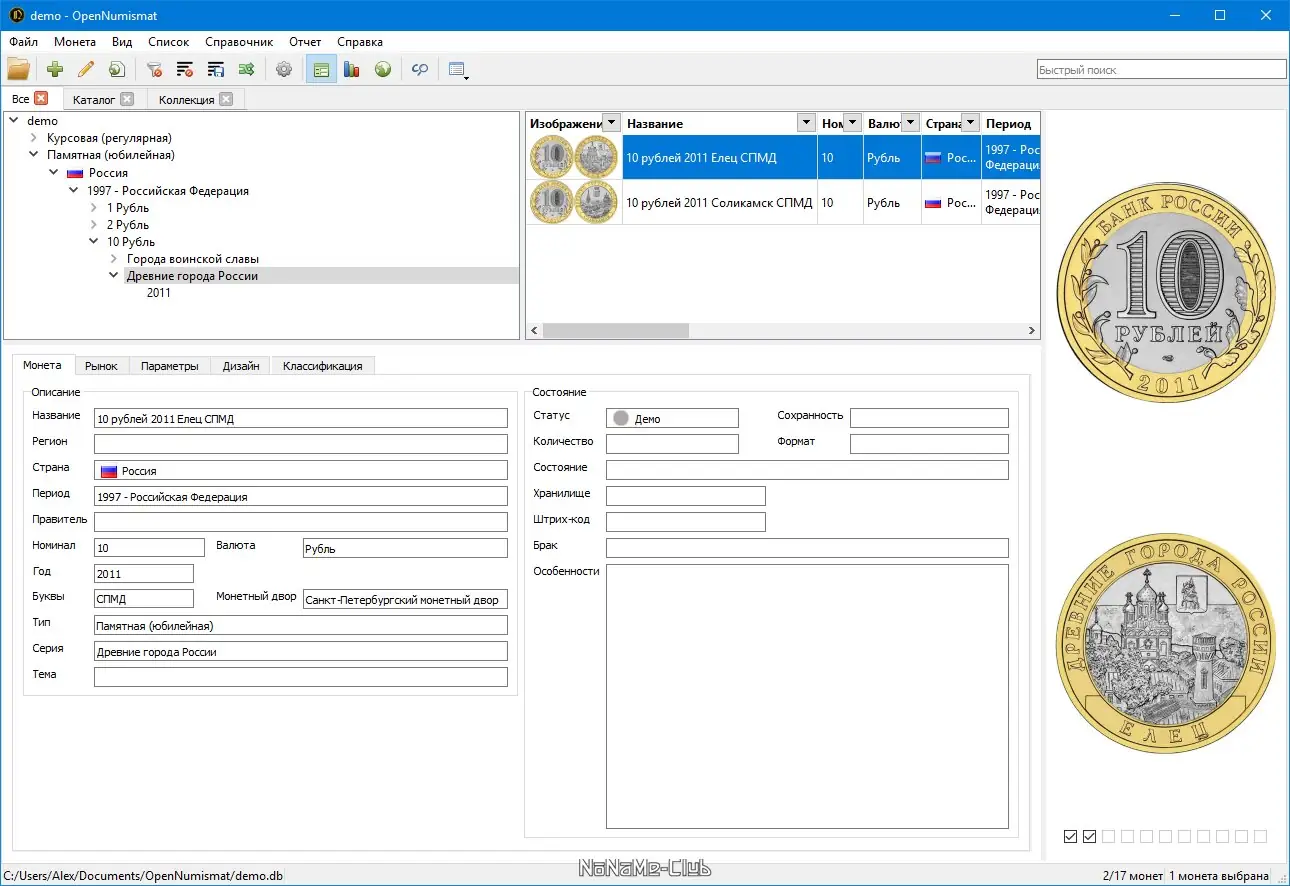Click the large reverse Елец coin image
Viewport: 1290px width, 886px height.
[1166, 643]
